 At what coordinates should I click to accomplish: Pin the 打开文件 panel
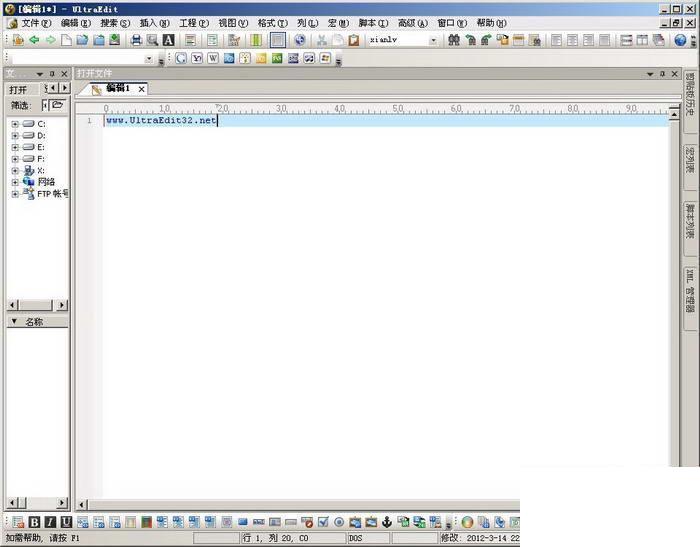662,74
